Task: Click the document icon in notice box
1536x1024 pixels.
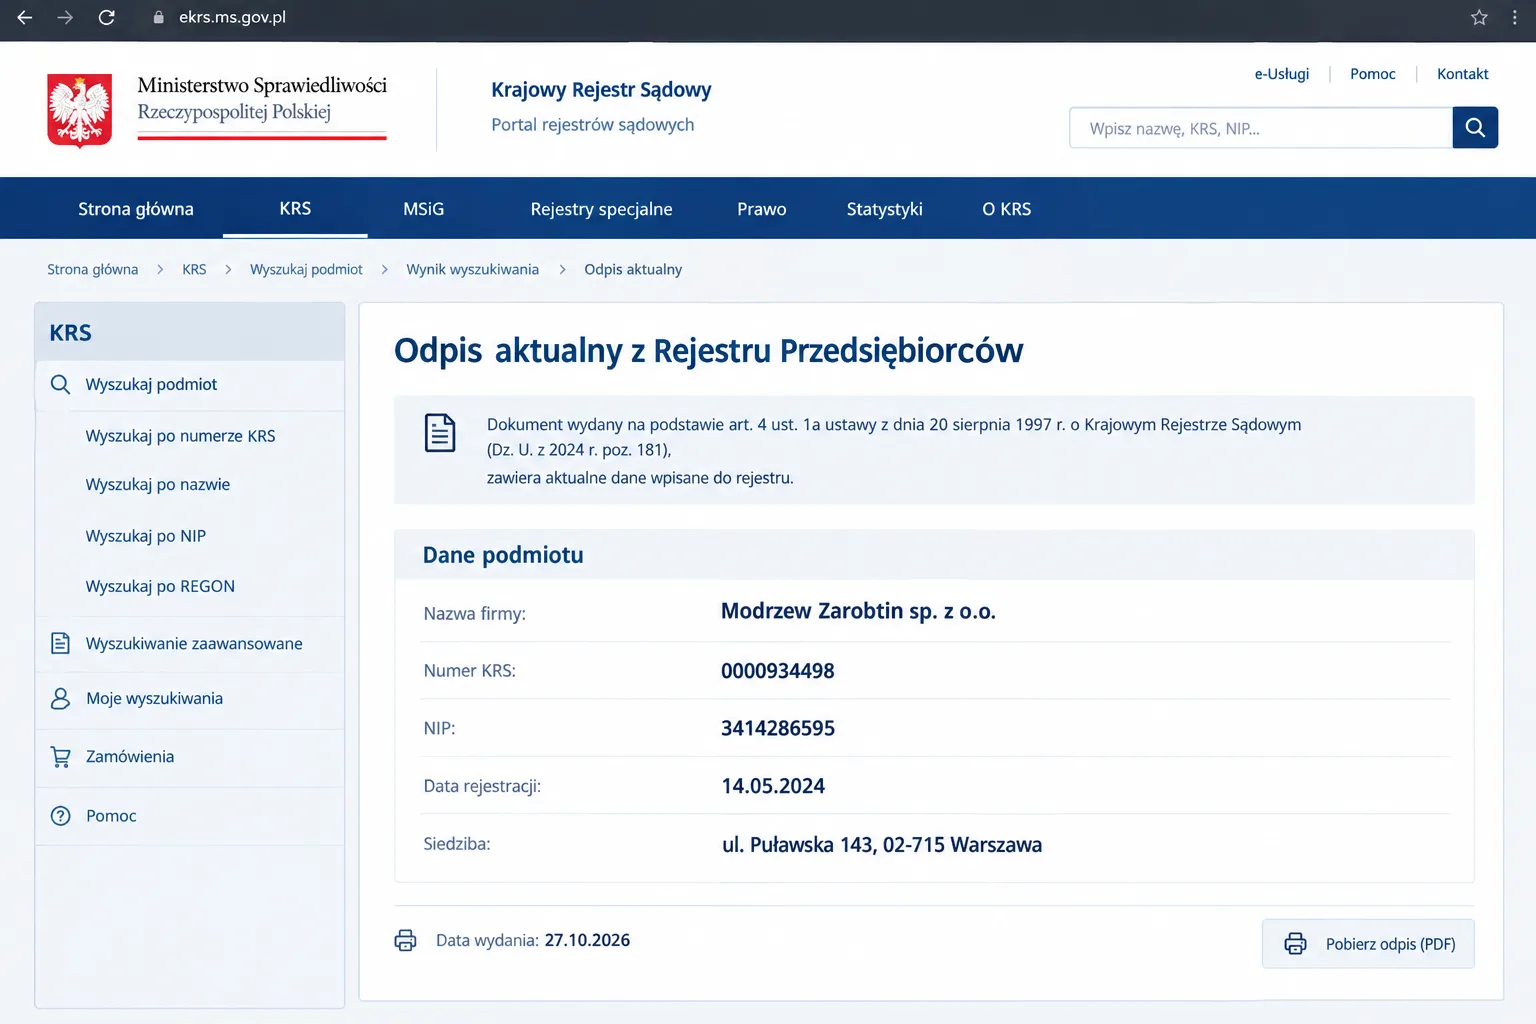Action: (x=440, y=433)
